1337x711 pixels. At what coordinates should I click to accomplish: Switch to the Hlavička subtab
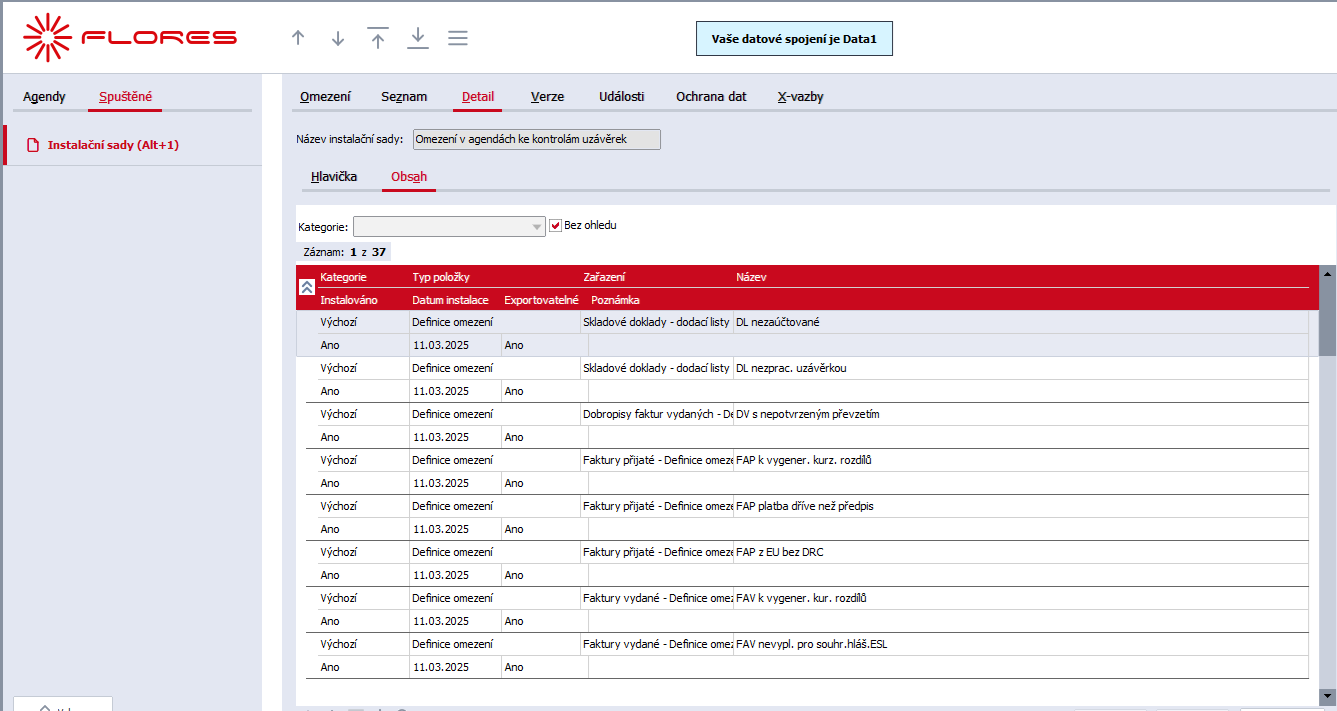point(334,177)
